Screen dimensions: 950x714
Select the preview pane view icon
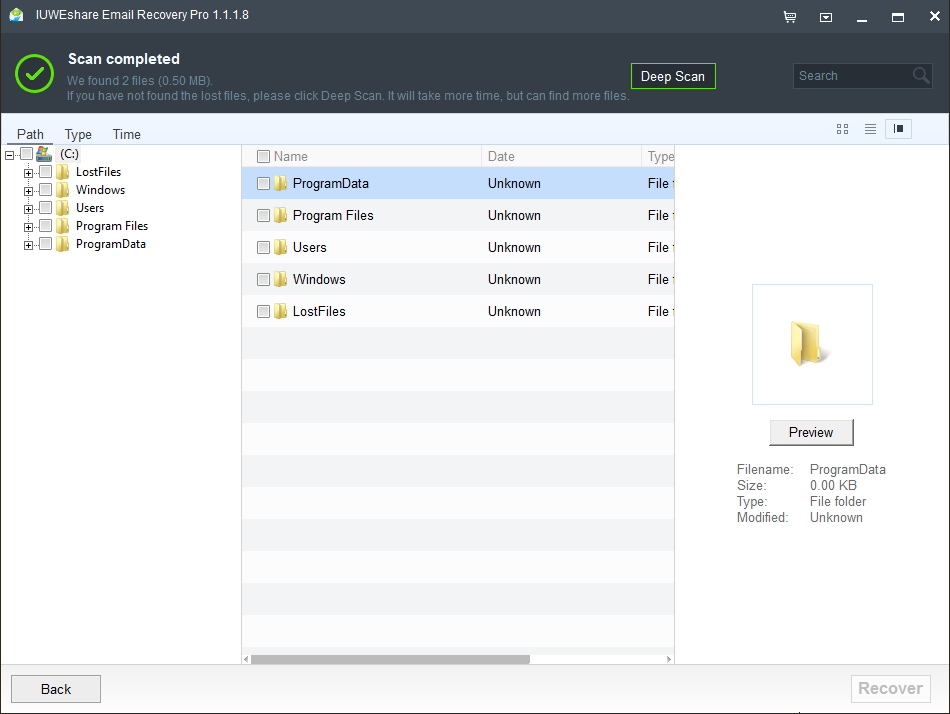898,129
